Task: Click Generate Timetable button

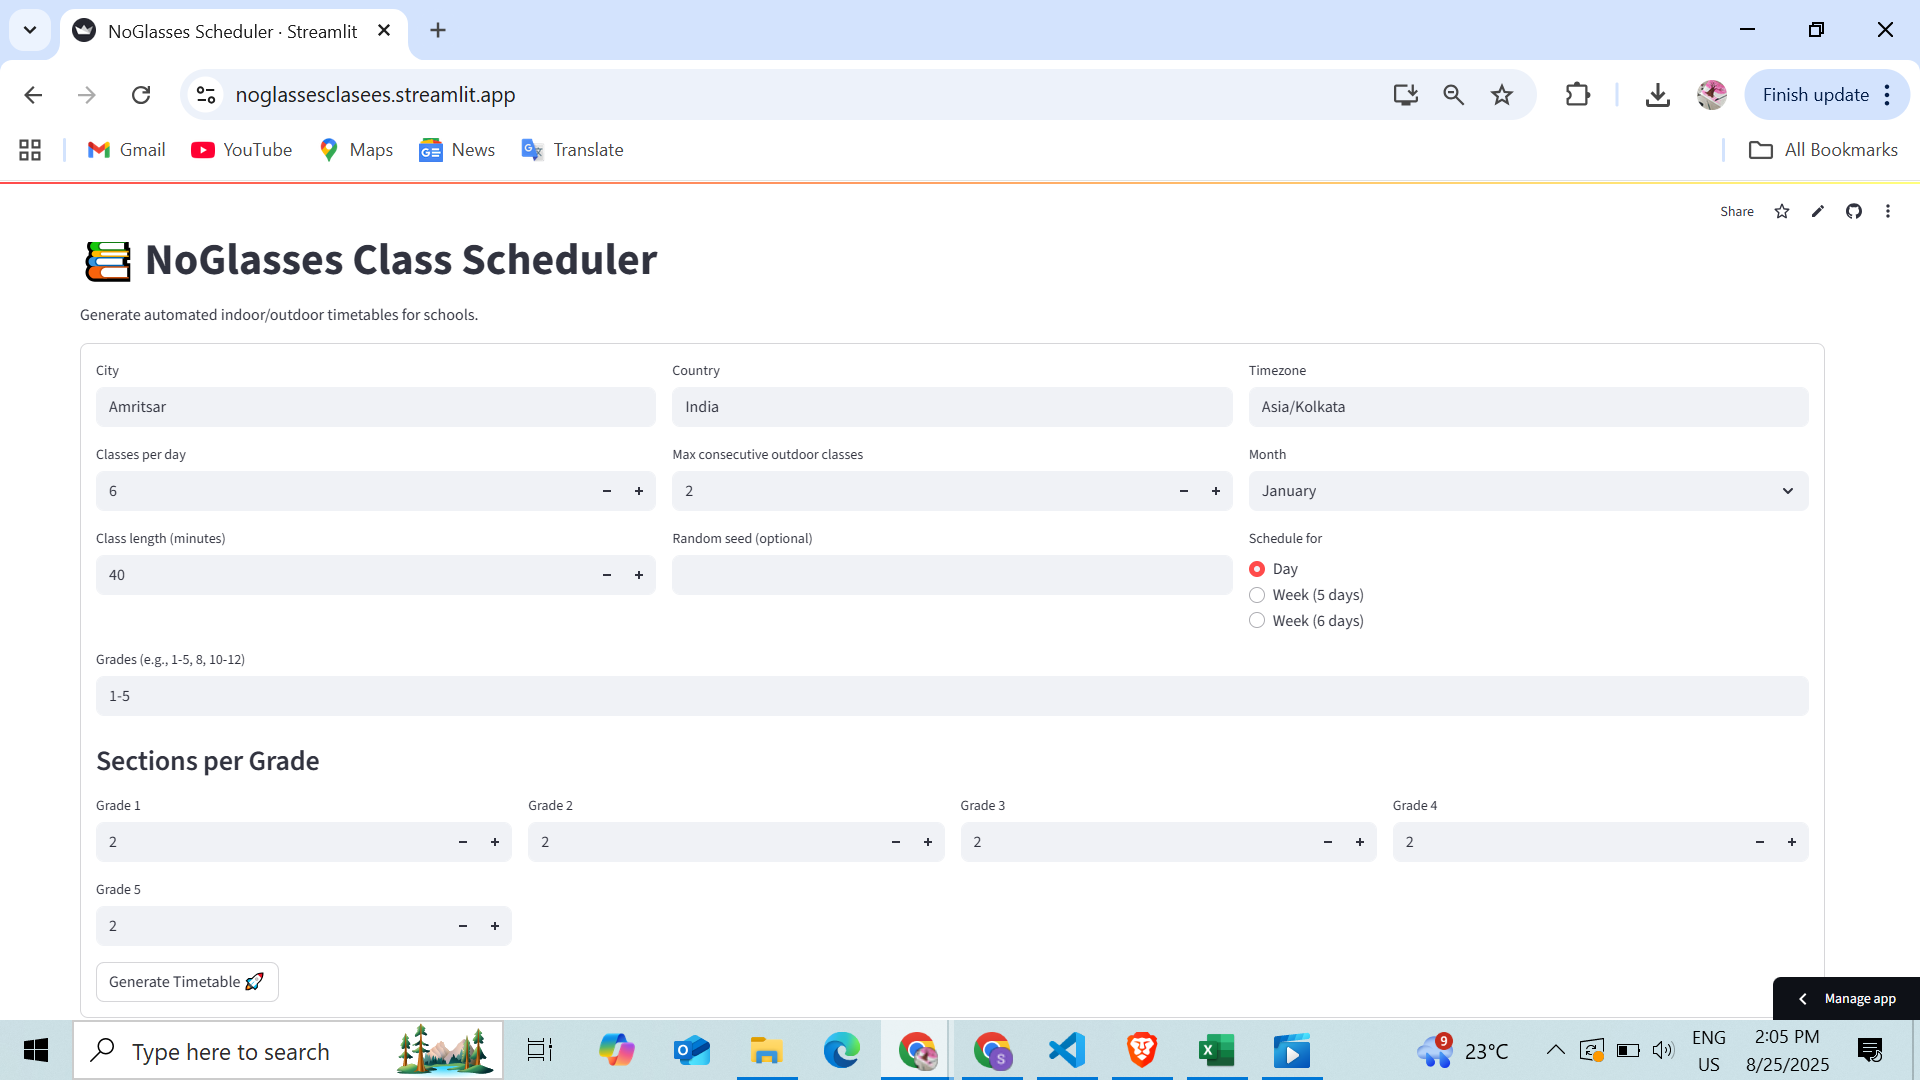Action: [187, 982]
